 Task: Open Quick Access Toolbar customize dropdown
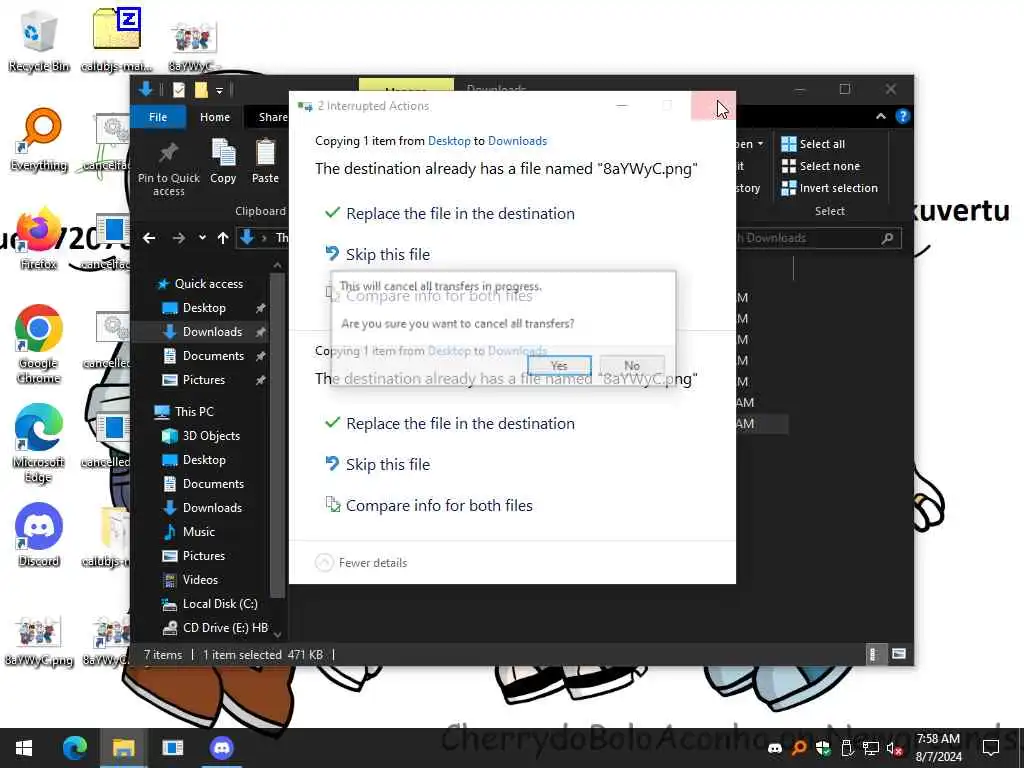(219, 89)
